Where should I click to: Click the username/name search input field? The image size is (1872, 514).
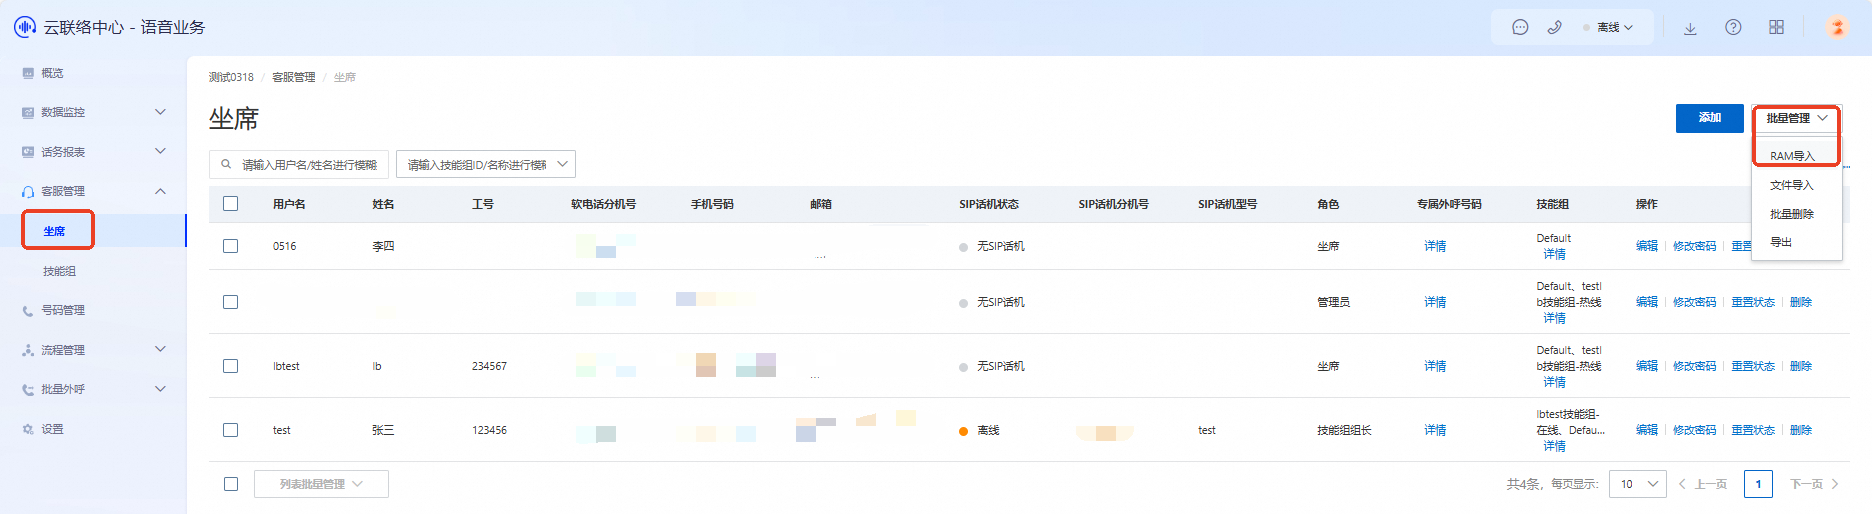click(x=298, y=164)
